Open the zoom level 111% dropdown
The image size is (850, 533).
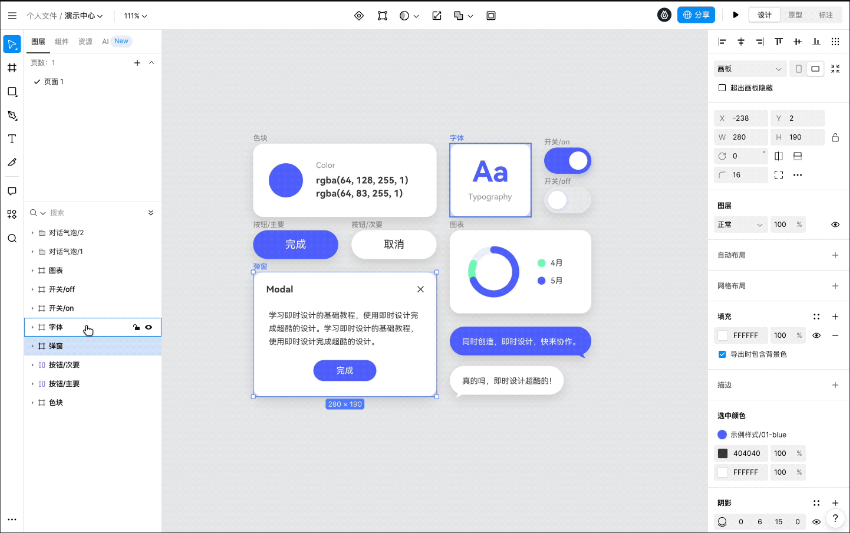point(136,16)
